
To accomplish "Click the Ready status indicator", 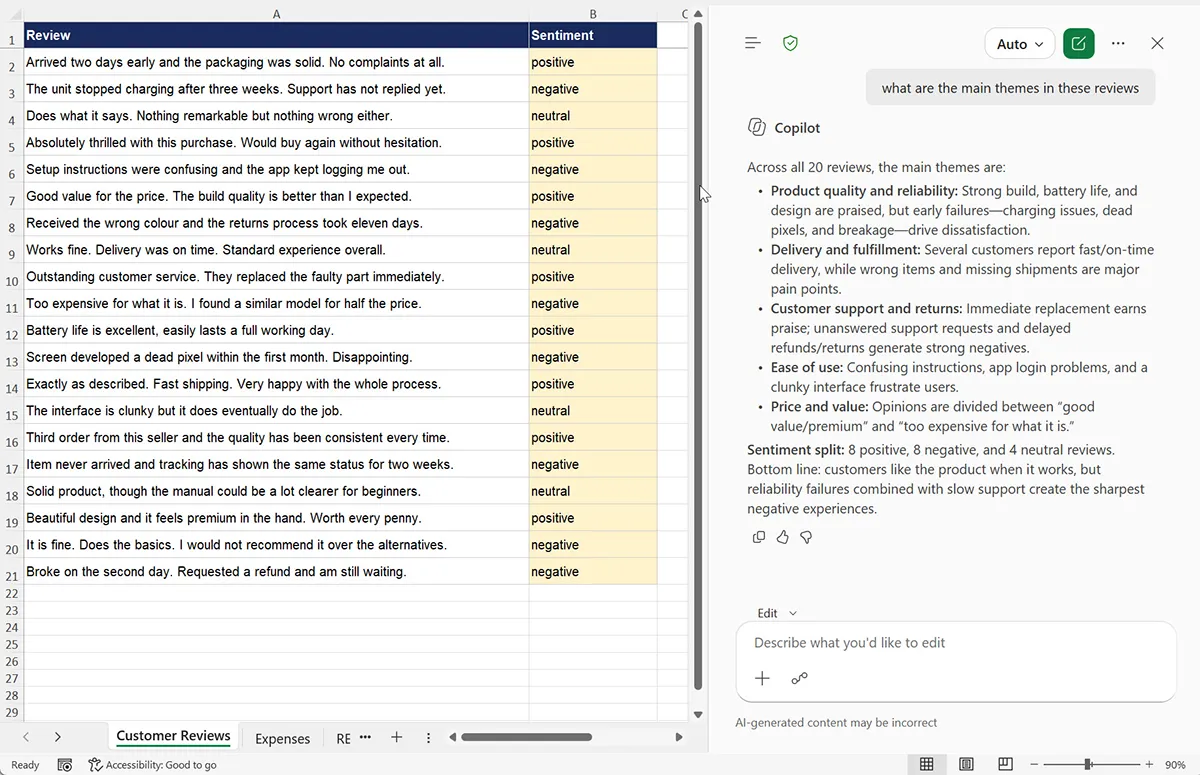I will [25, 765].
